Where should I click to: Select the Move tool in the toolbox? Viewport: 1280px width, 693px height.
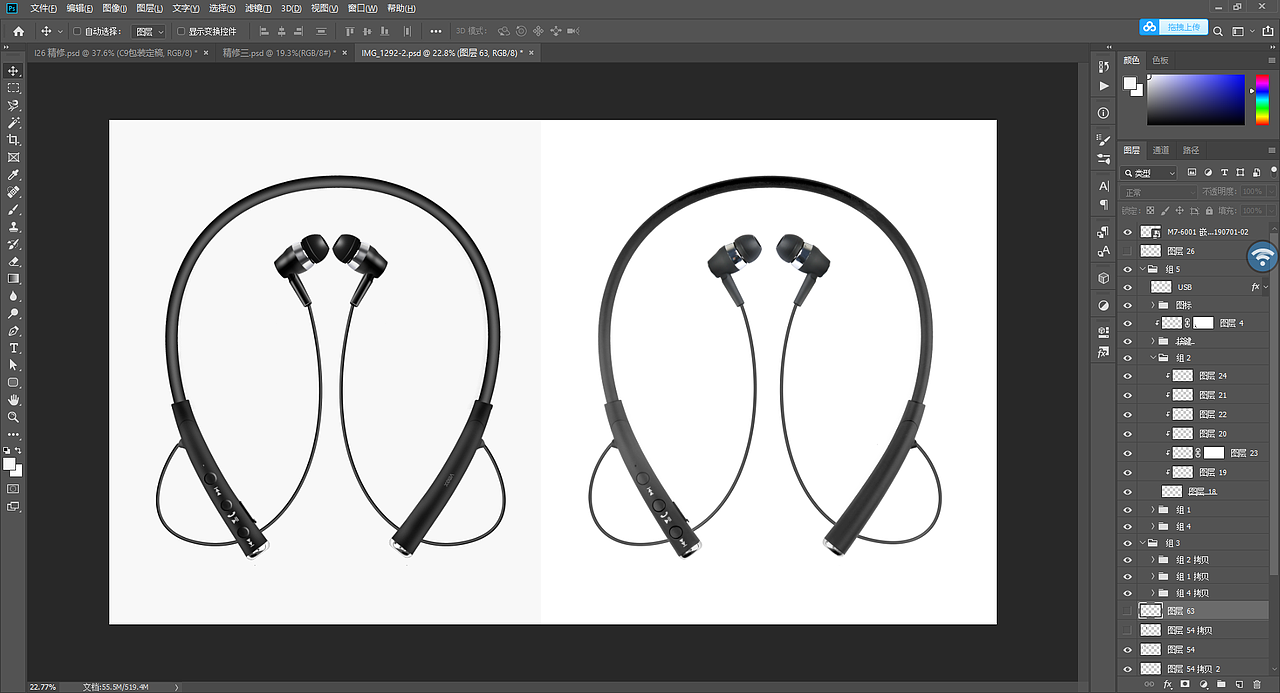pos(14,71)
